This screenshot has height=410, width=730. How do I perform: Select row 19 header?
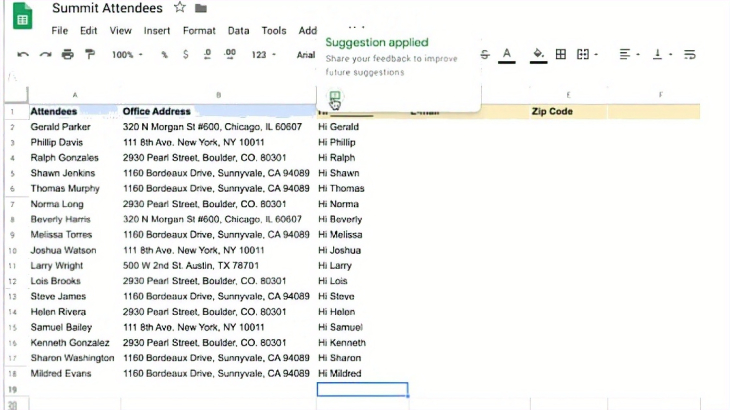pyautogui.click(x=13, y=390)
